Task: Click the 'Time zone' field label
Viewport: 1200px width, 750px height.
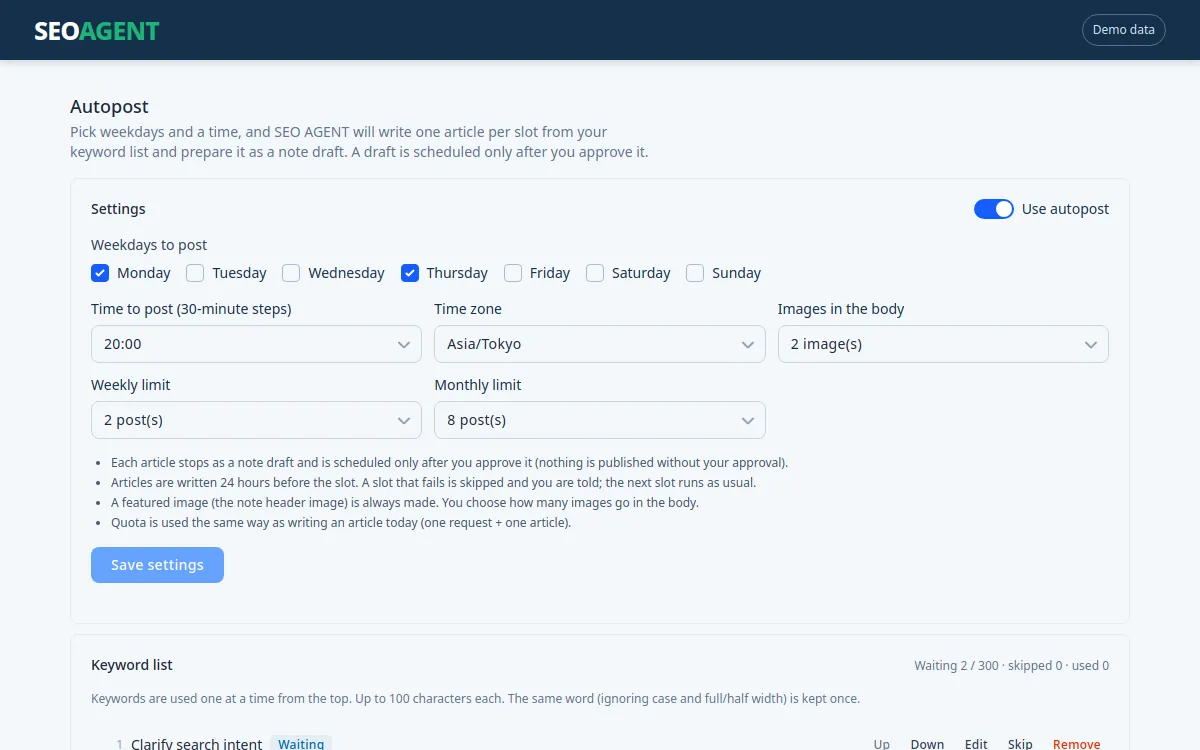Action: [468, 309]
